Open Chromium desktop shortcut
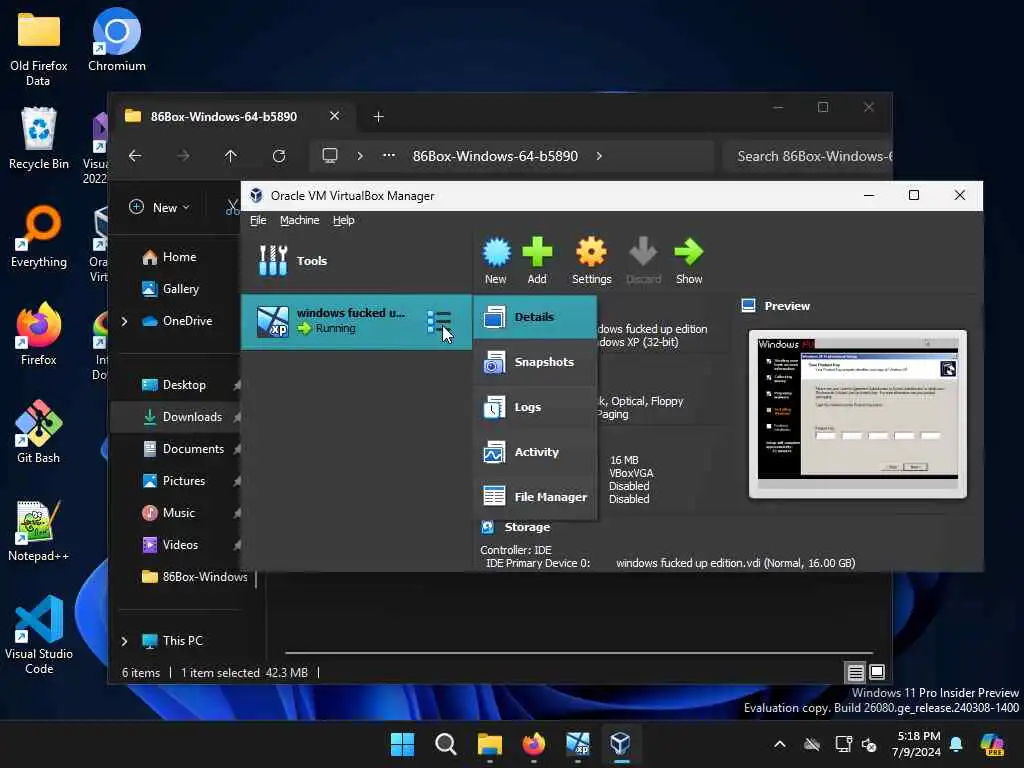 (117, 40)
